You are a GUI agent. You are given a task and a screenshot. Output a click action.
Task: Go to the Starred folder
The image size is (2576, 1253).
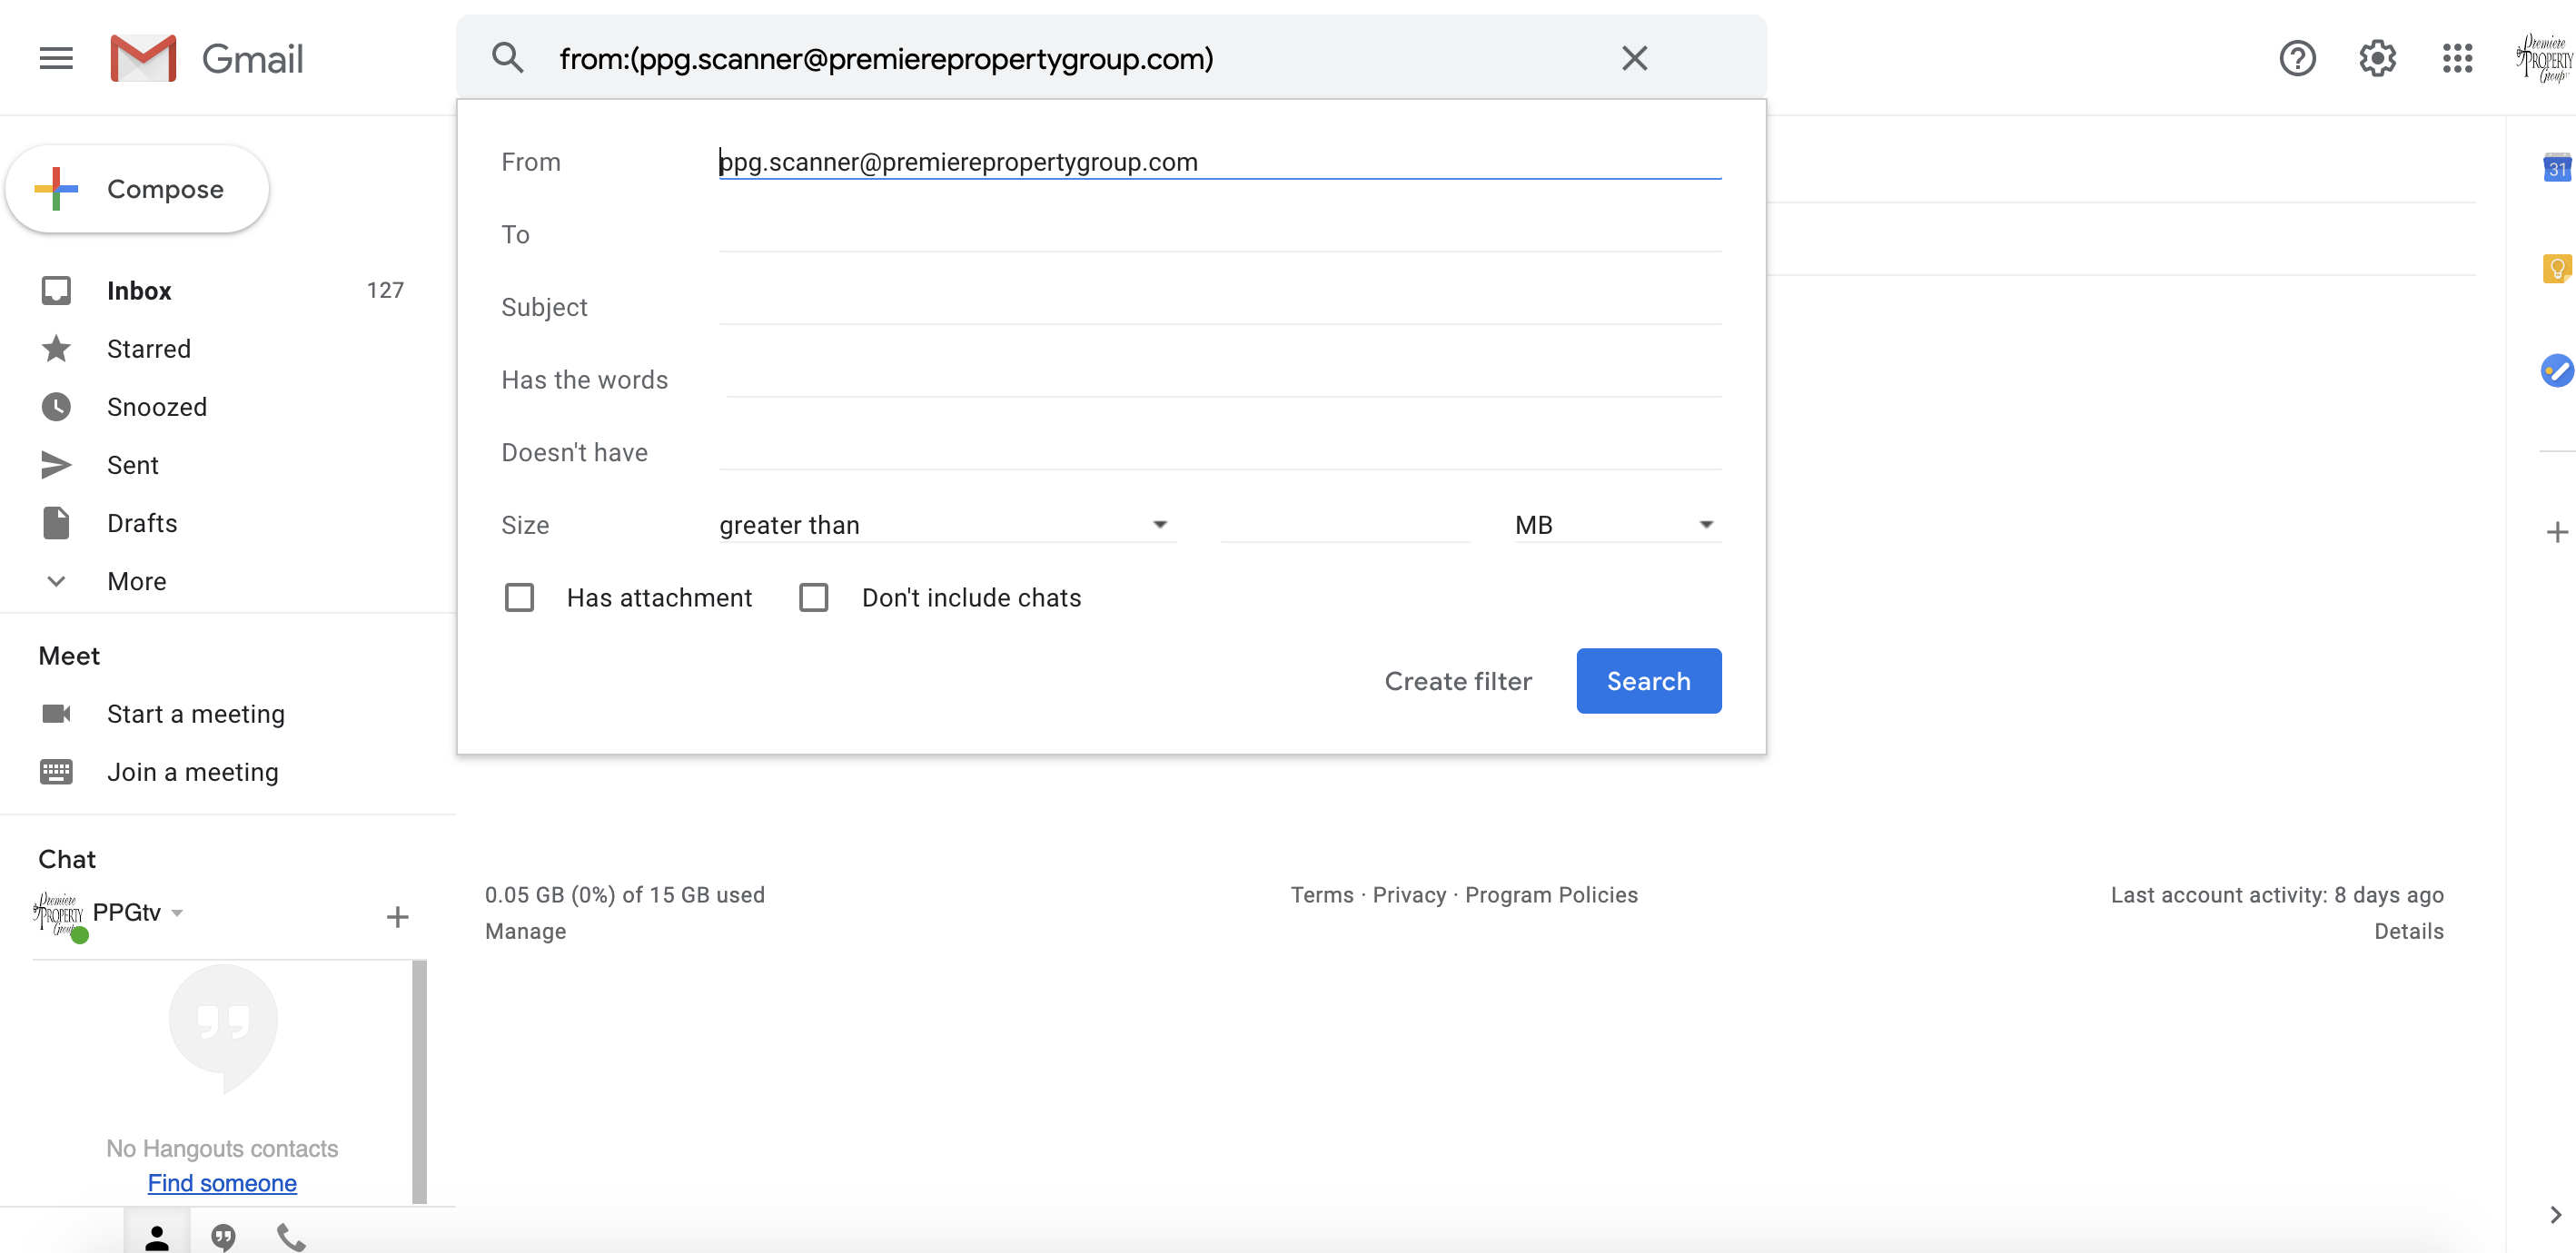pyautogui.click(x=148, y=349)
